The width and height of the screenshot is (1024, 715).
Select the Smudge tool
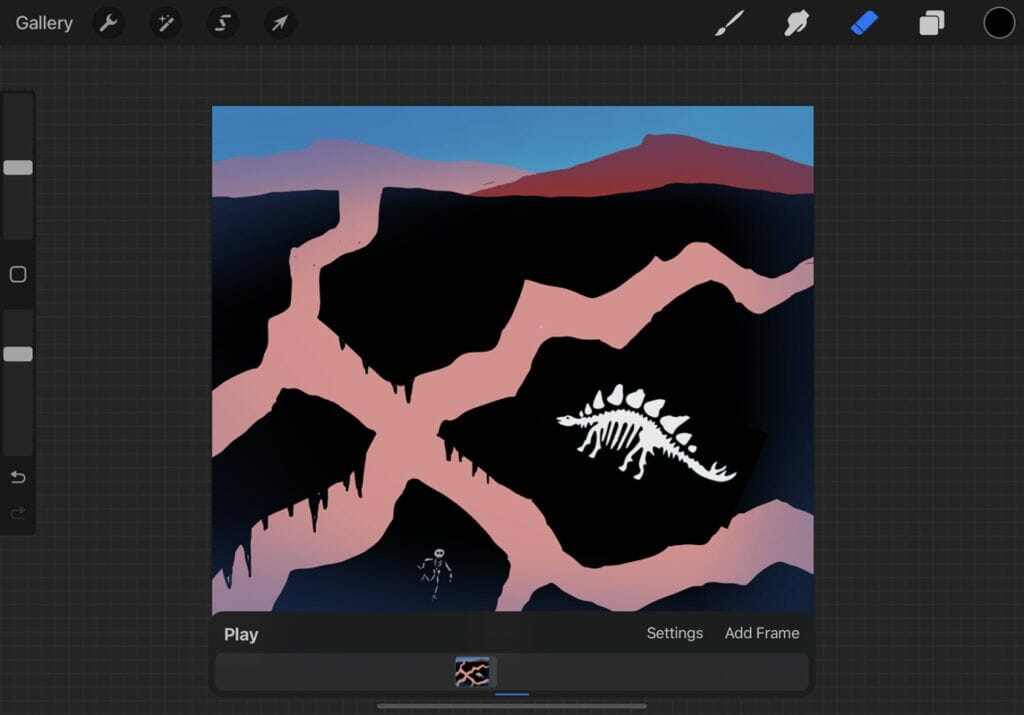(797, 24)
